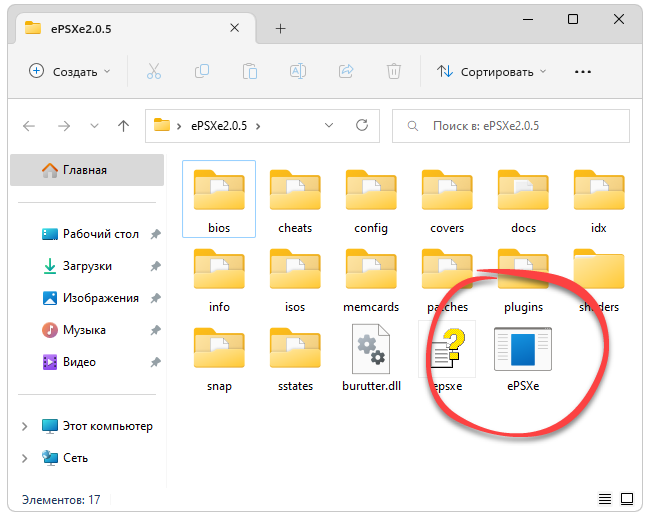Screen dimensions: 647x516
Task: Go forward with the arrow button
Action: click(x=64, y=126)
